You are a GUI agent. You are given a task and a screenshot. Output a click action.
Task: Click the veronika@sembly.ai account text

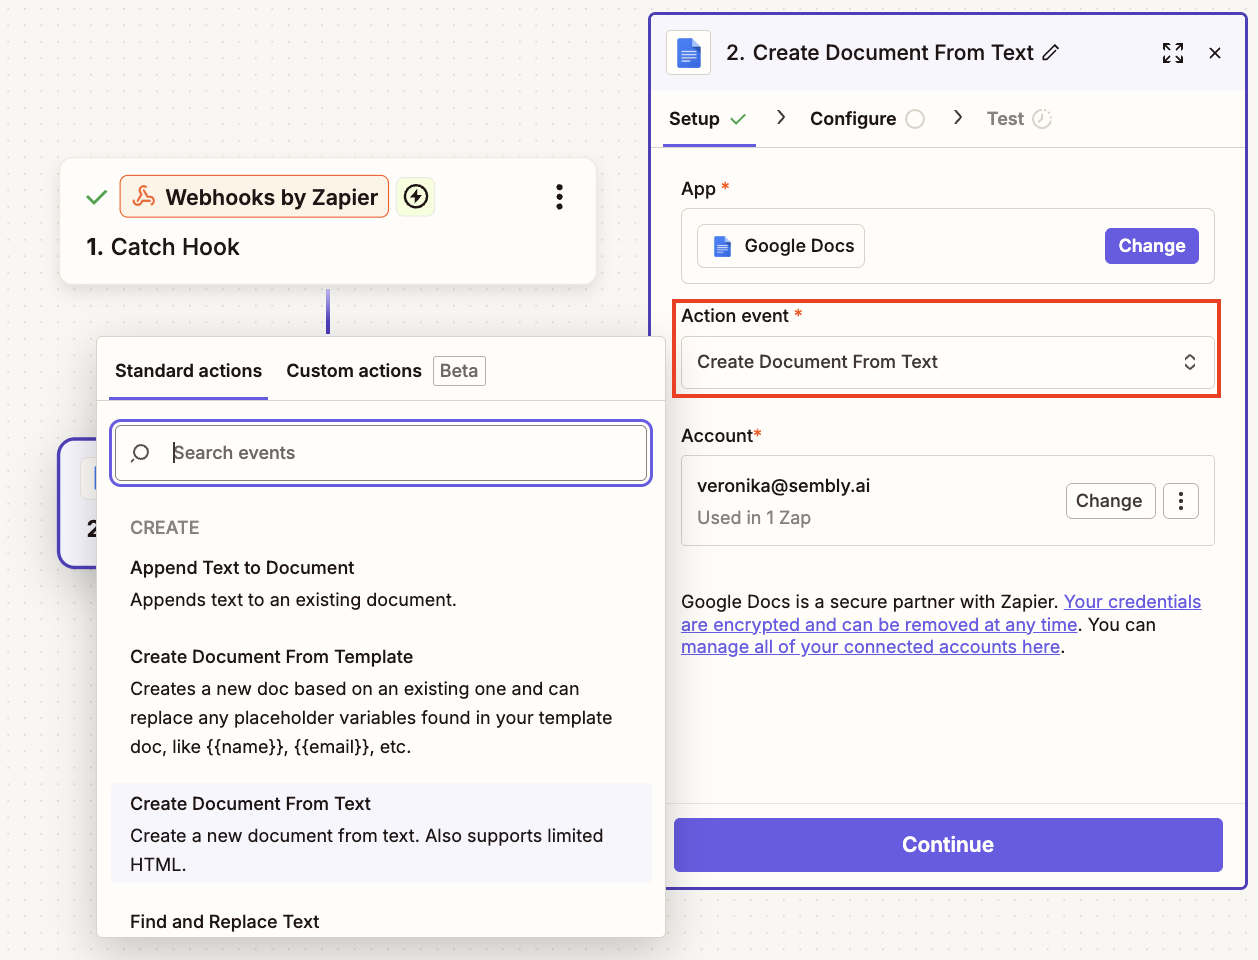pyautogui.click(x=783, y=486)
